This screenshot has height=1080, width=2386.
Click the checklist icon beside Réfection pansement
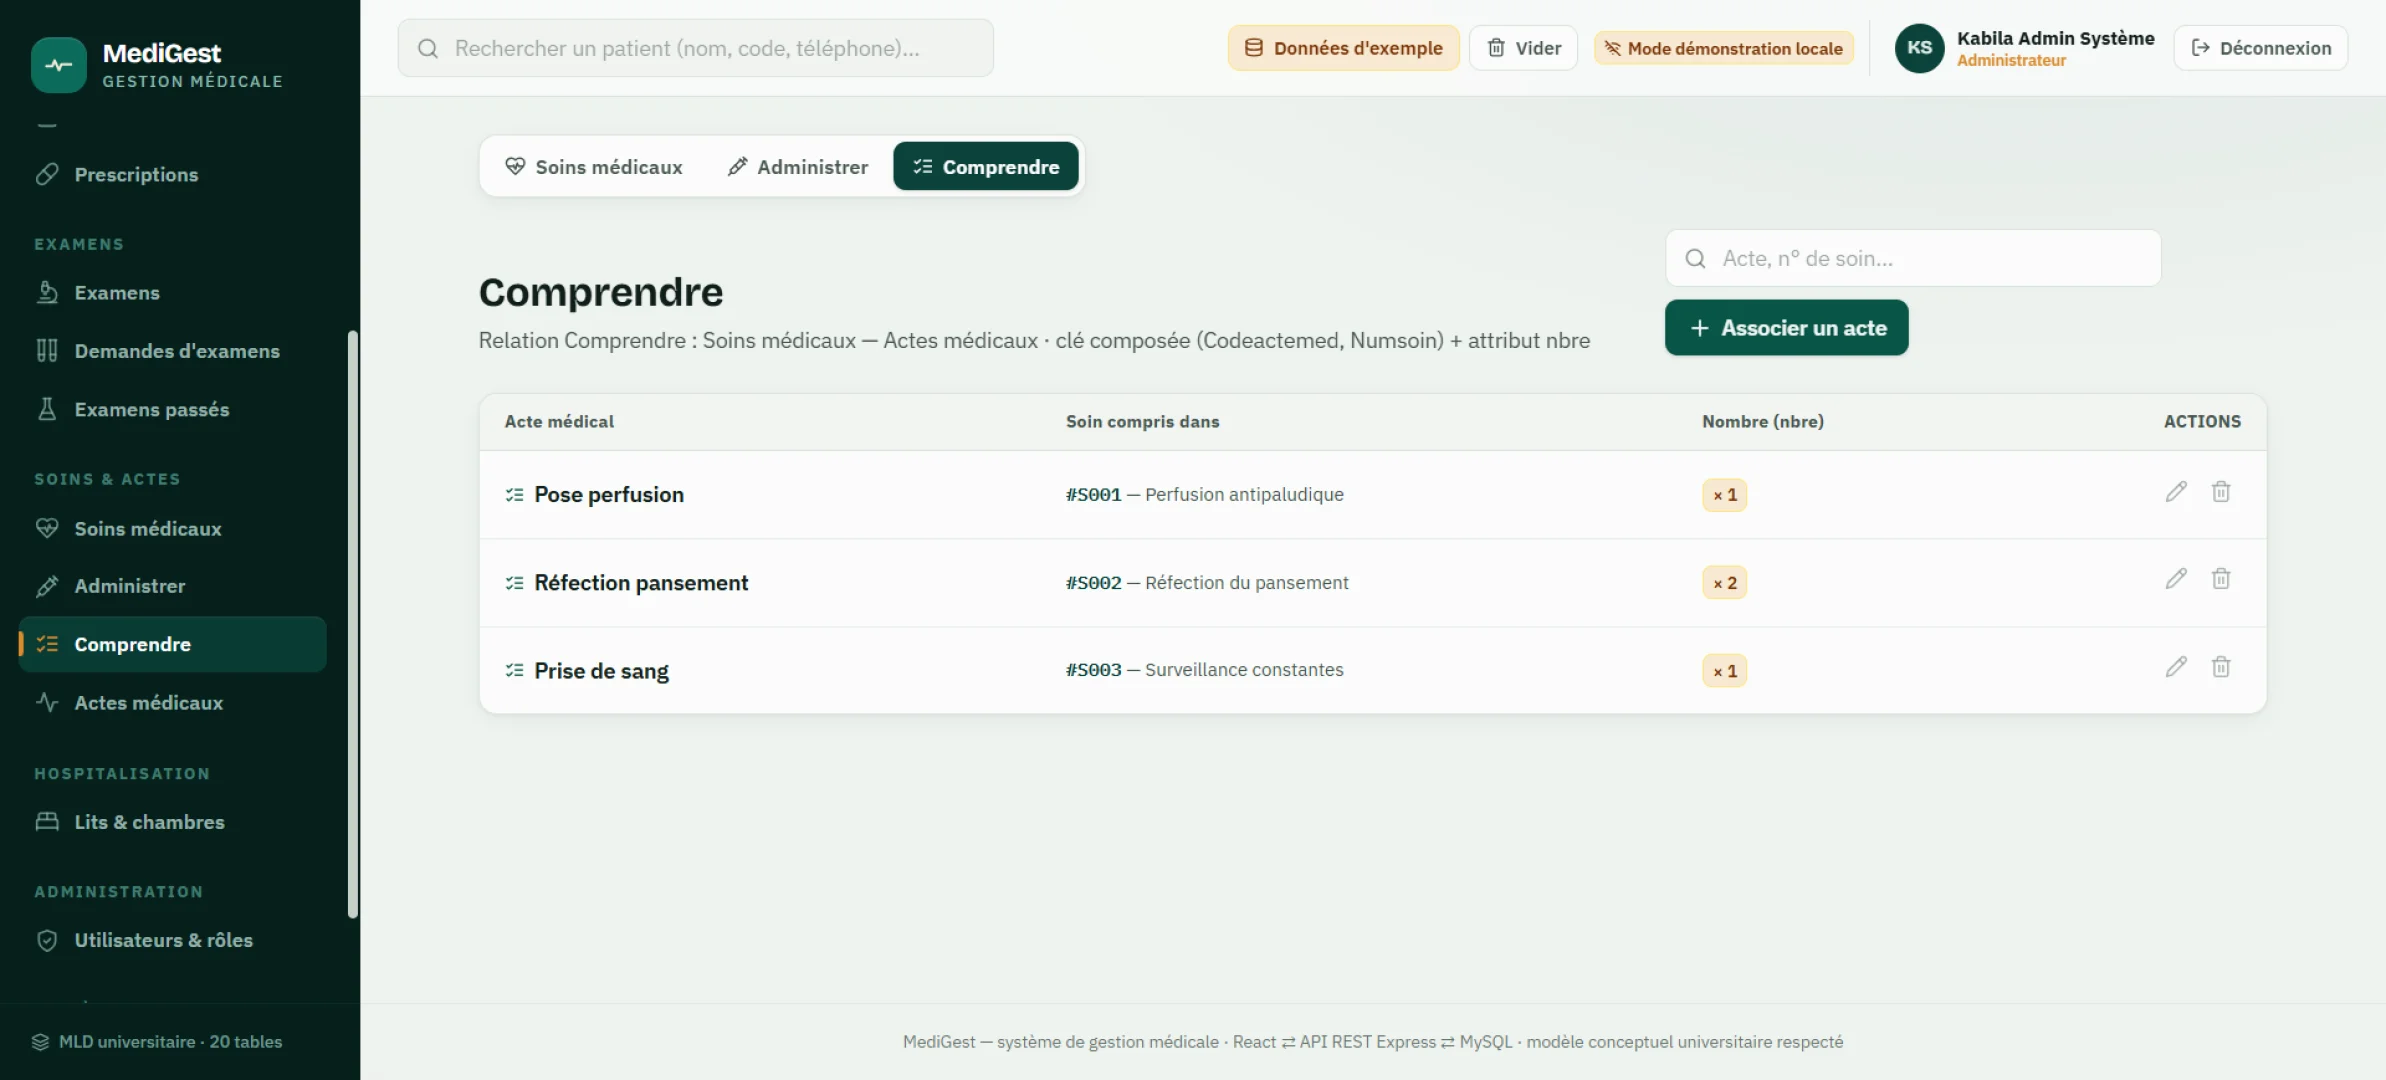point(514,583)
